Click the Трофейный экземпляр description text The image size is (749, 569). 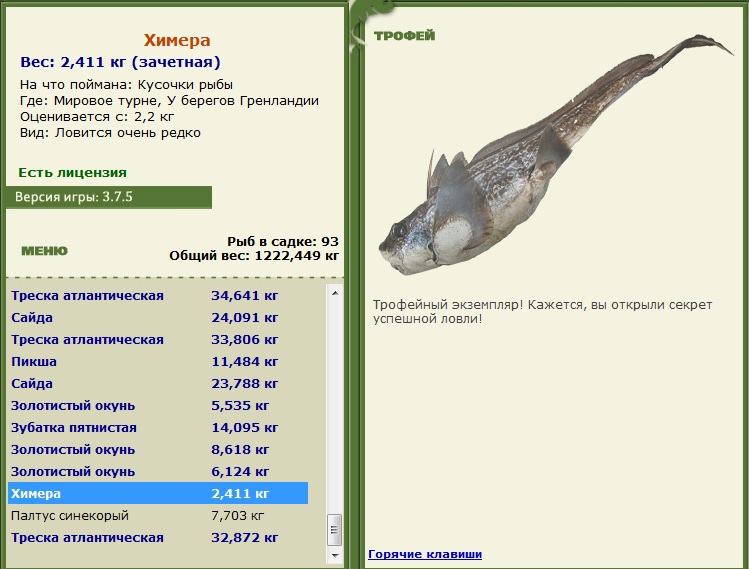pos(542,311)
